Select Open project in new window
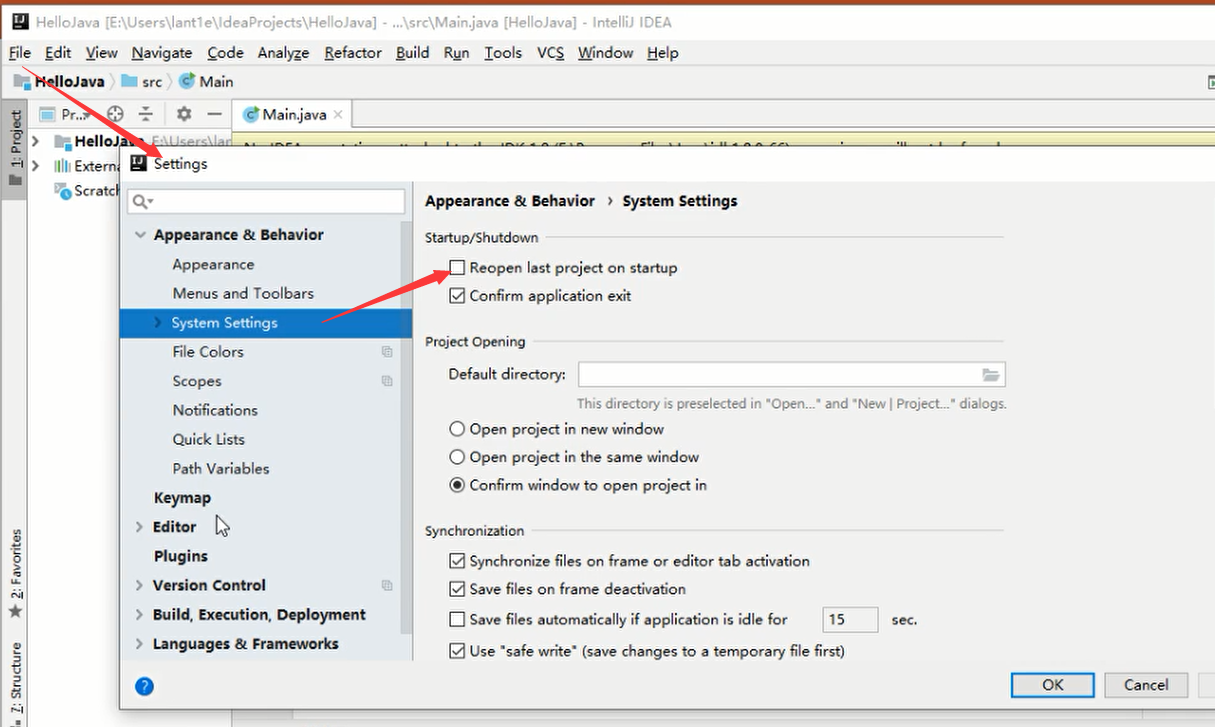Image resolution: width=1215 pixels, height=727 pixels. click(x=457, y=429)
